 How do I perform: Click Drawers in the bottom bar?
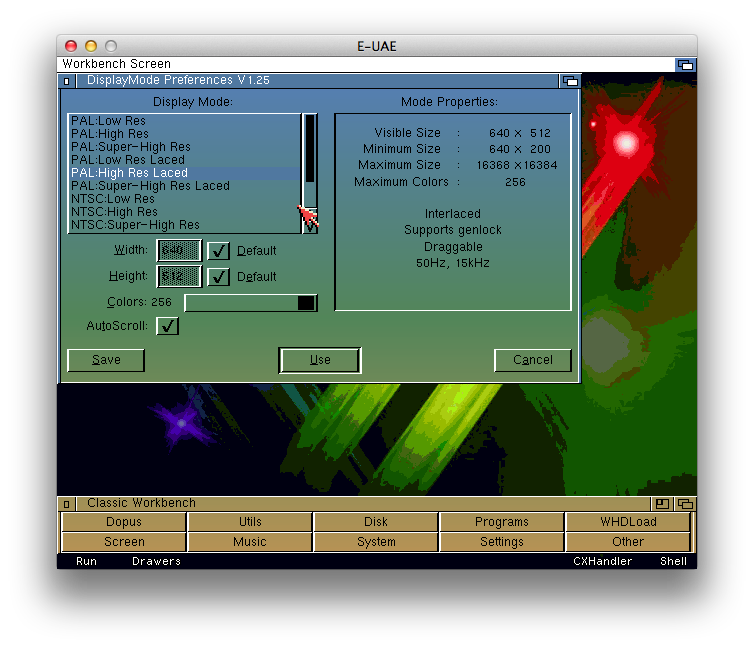(156, 561)
